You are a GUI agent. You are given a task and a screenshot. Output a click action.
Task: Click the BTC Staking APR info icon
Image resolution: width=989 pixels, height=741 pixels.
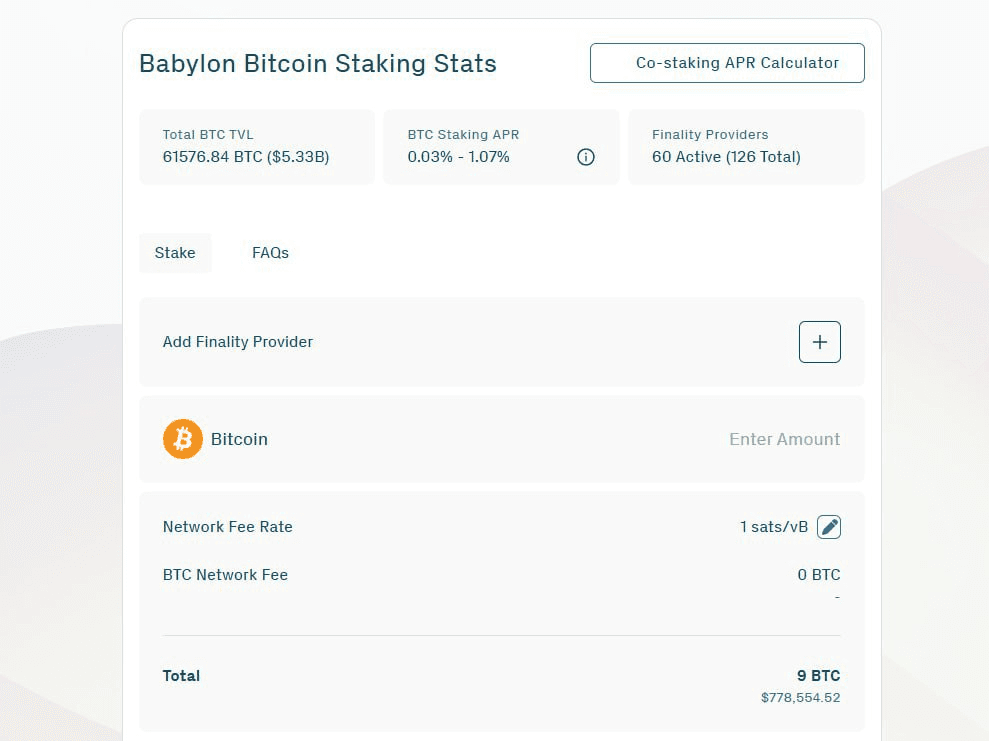[x=586, y=157]
